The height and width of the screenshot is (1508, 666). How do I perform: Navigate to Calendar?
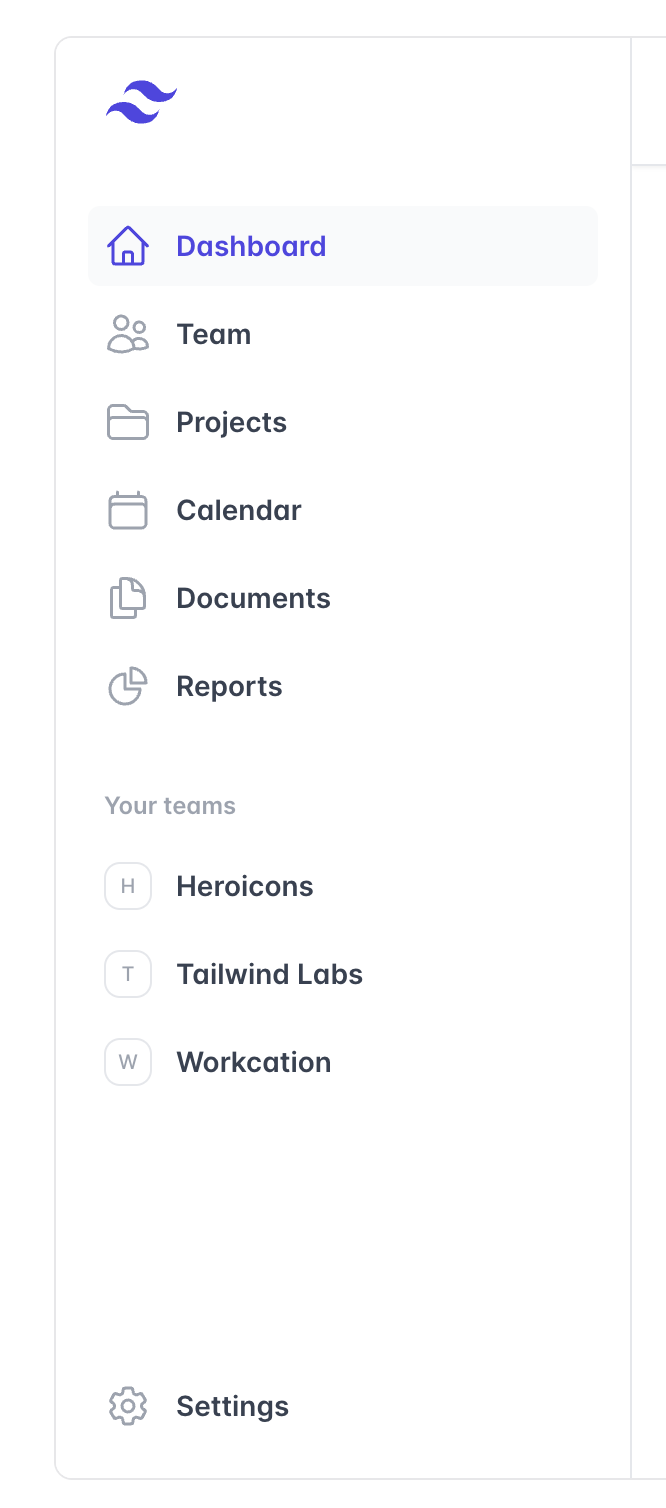point(239,510)
